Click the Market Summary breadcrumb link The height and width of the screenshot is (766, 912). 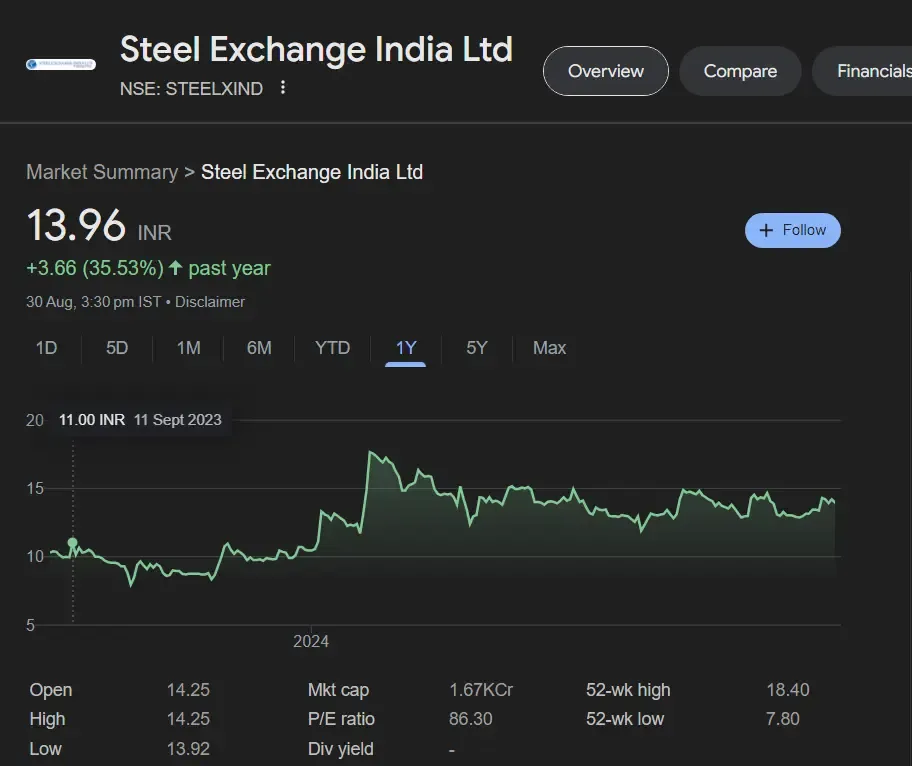point(102,172)
